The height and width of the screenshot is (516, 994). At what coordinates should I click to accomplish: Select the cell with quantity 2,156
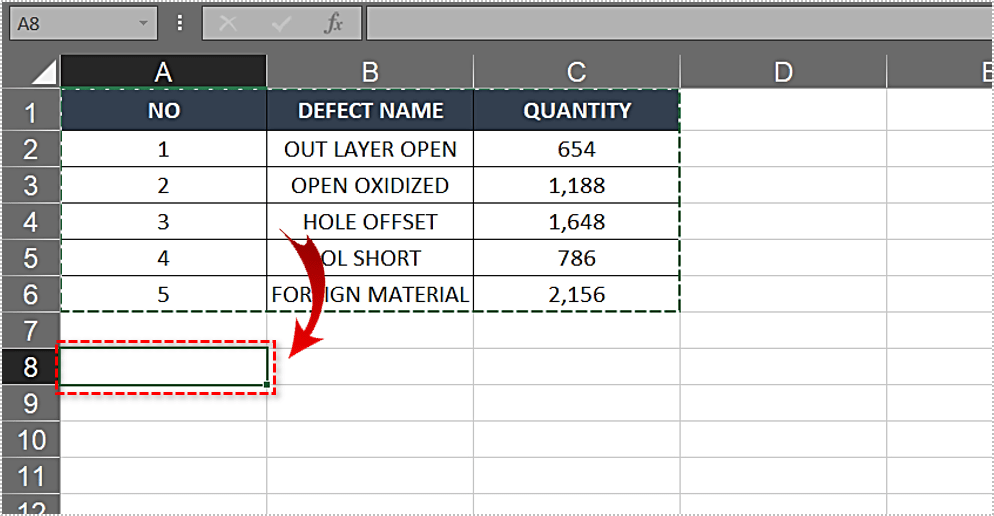[x=577, y=294]
